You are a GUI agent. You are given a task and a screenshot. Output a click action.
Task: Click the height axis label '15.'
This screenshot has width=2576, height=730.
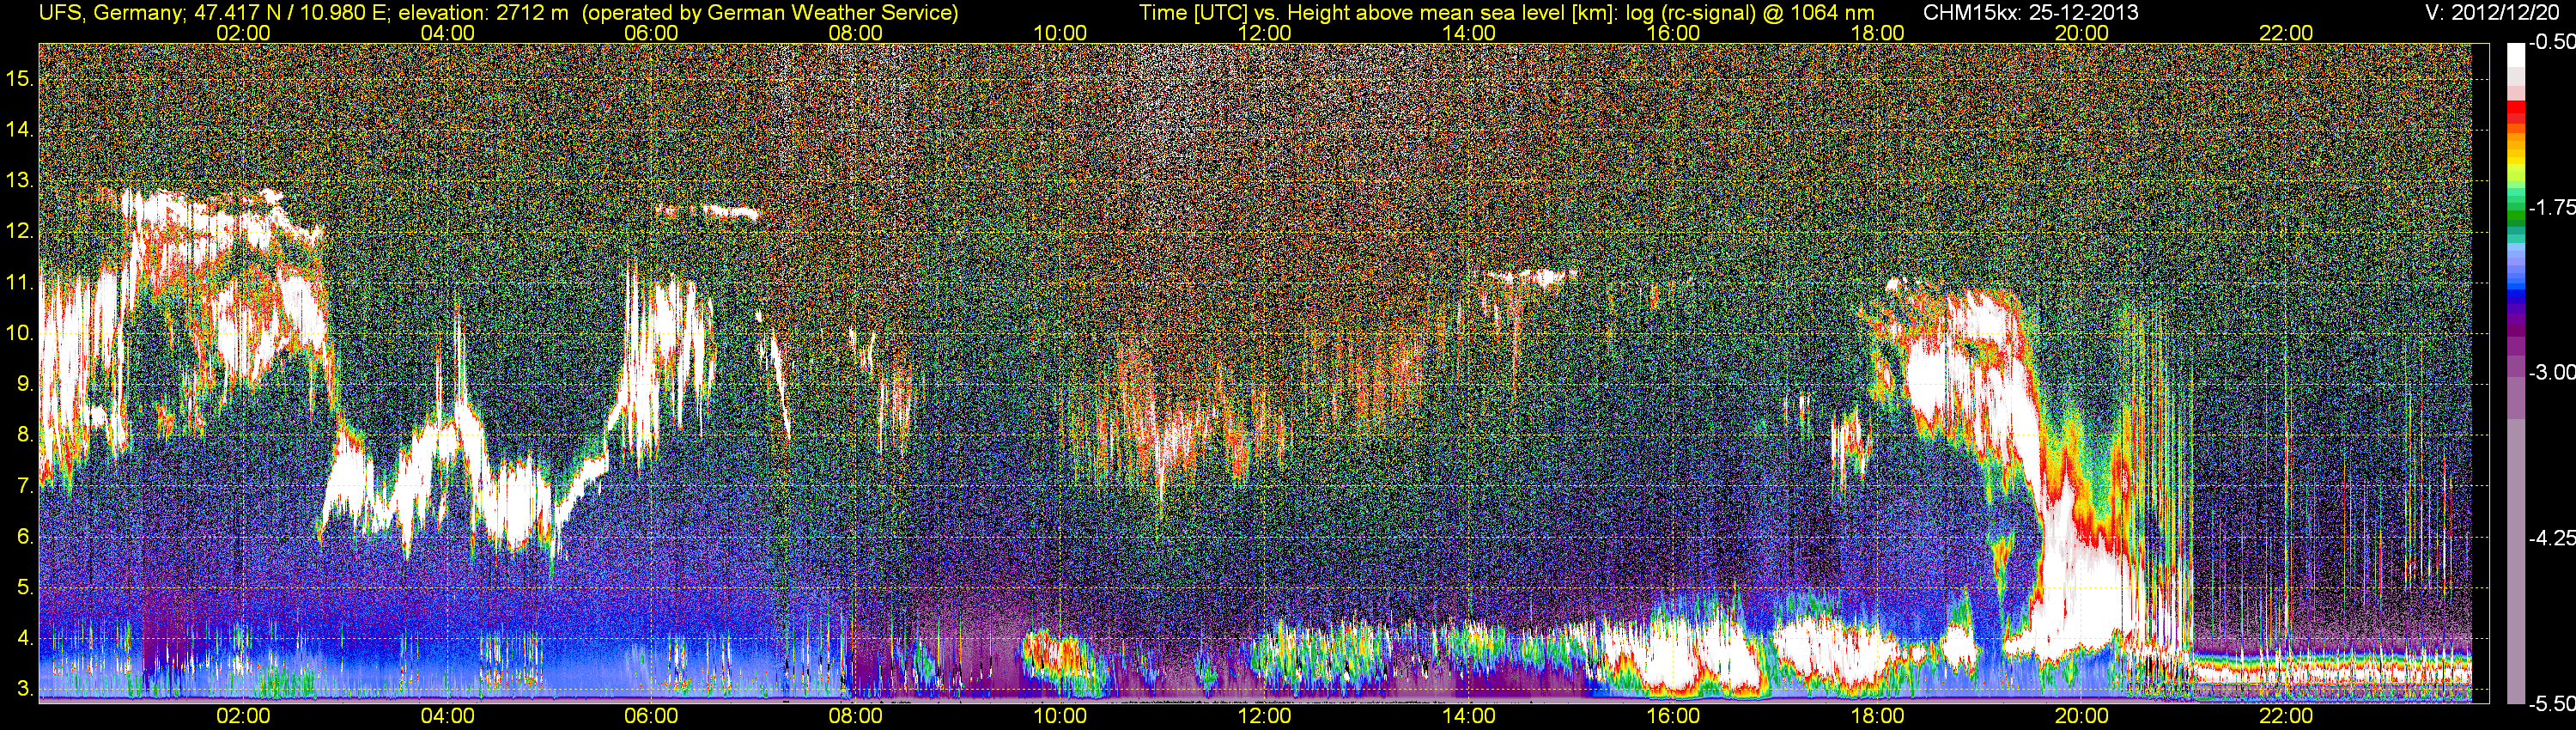coord(20,78)
